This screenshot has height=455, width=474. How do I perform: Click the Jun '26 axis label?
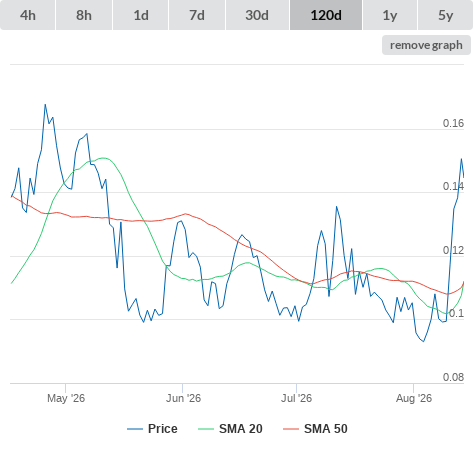click(183, 398)
